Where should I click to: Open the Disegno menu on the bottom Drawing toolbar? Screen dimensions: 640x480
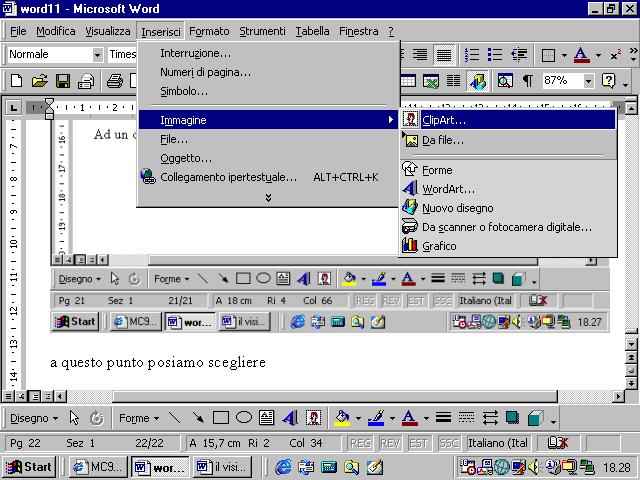(x=33, y=418)
